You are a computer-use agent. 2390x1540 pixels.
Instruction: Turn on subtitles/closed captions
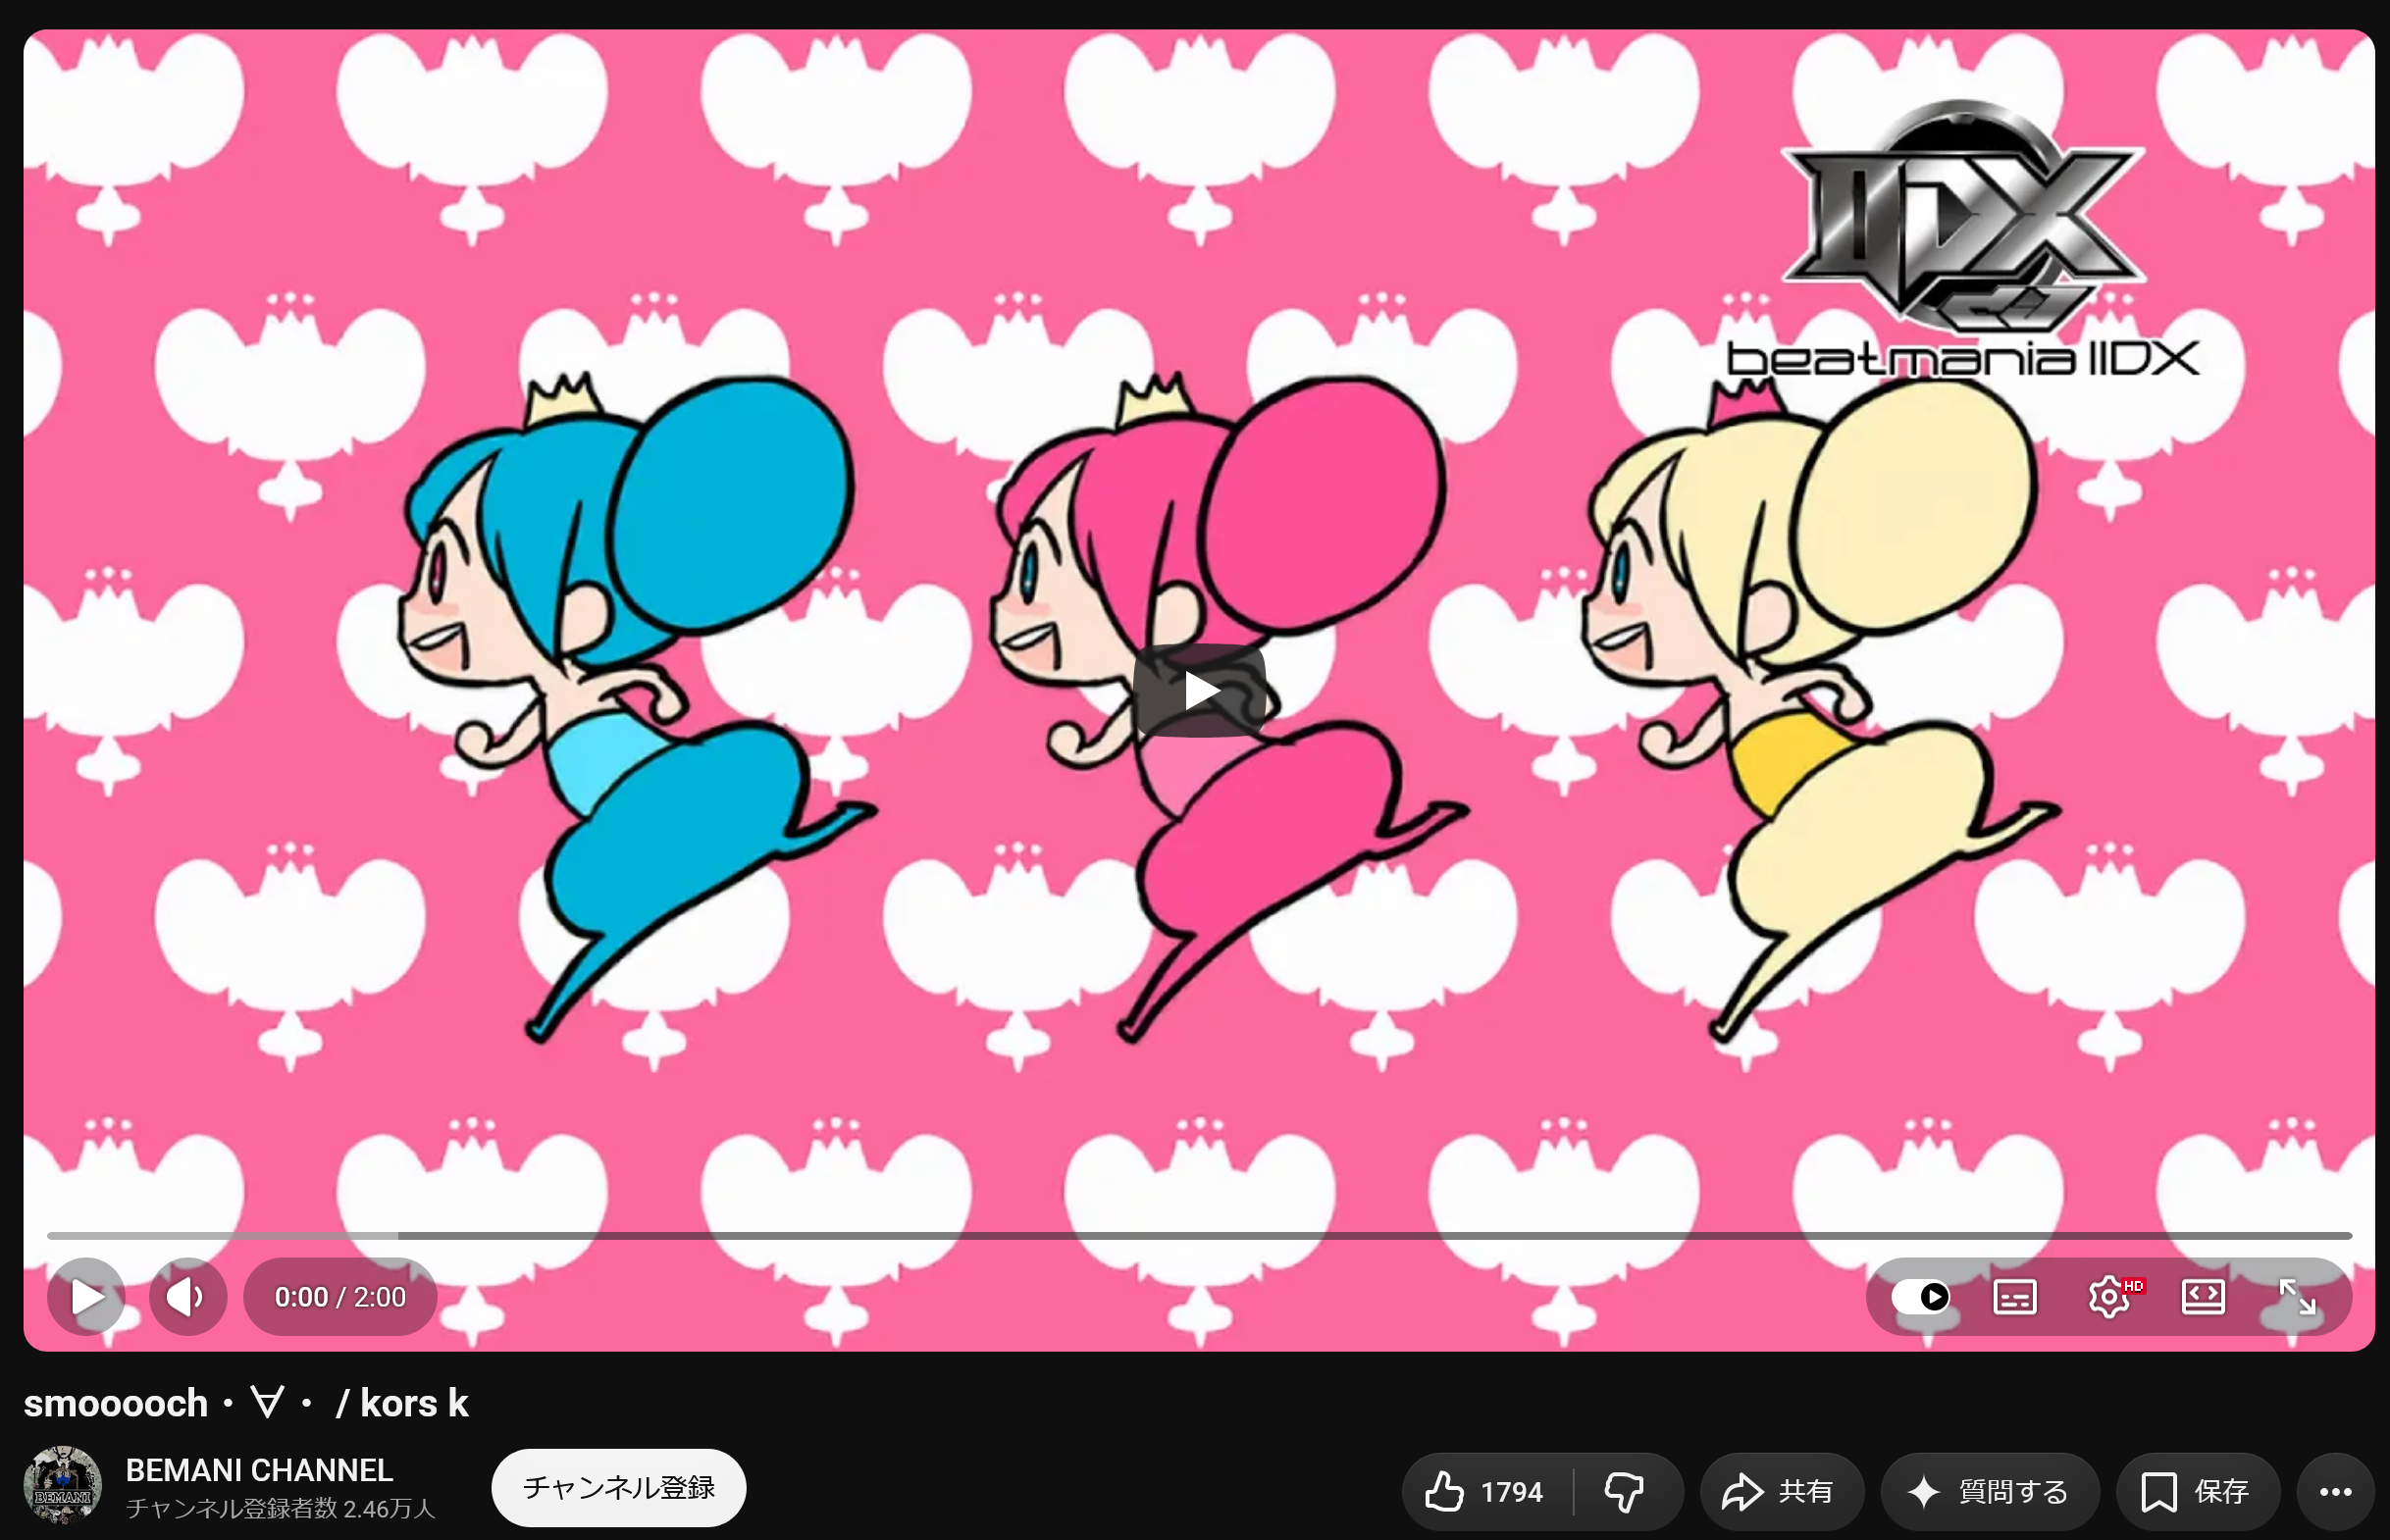pyautogui.click(x=2014, y=1297)
